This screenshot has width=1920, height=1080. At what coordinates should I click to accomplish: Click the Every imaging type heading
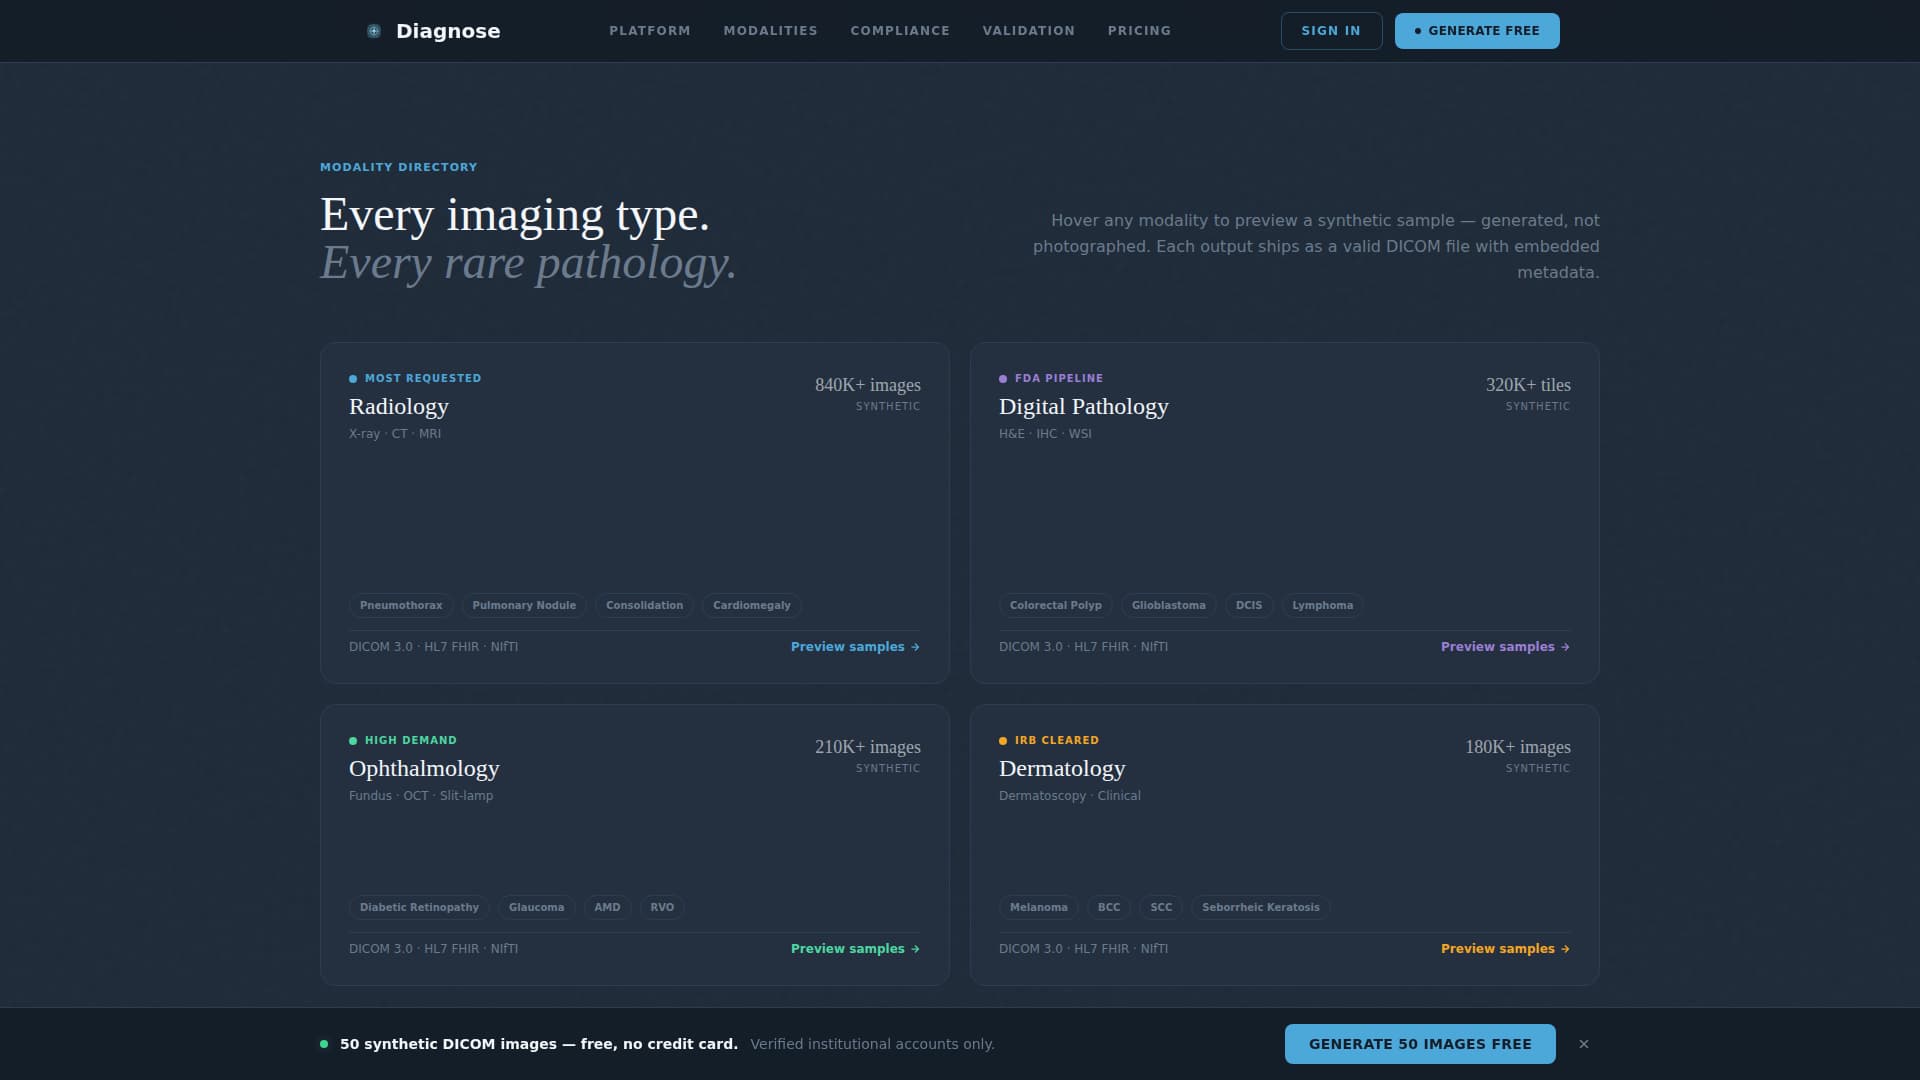(515, 215)
